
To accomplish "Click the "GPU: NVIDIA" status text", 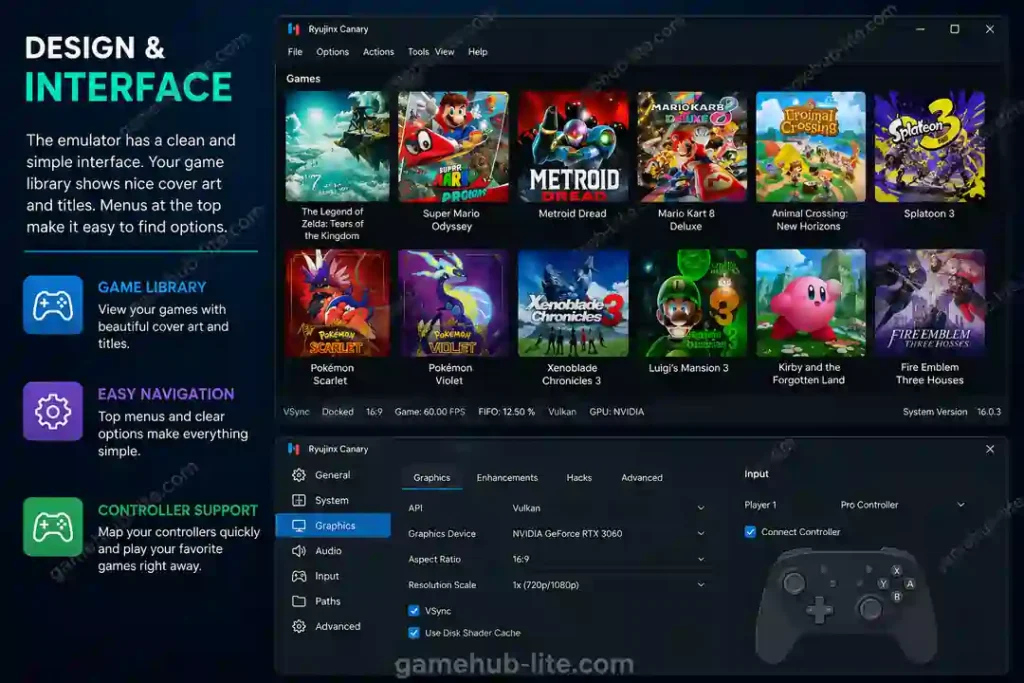I will point(616,411).
